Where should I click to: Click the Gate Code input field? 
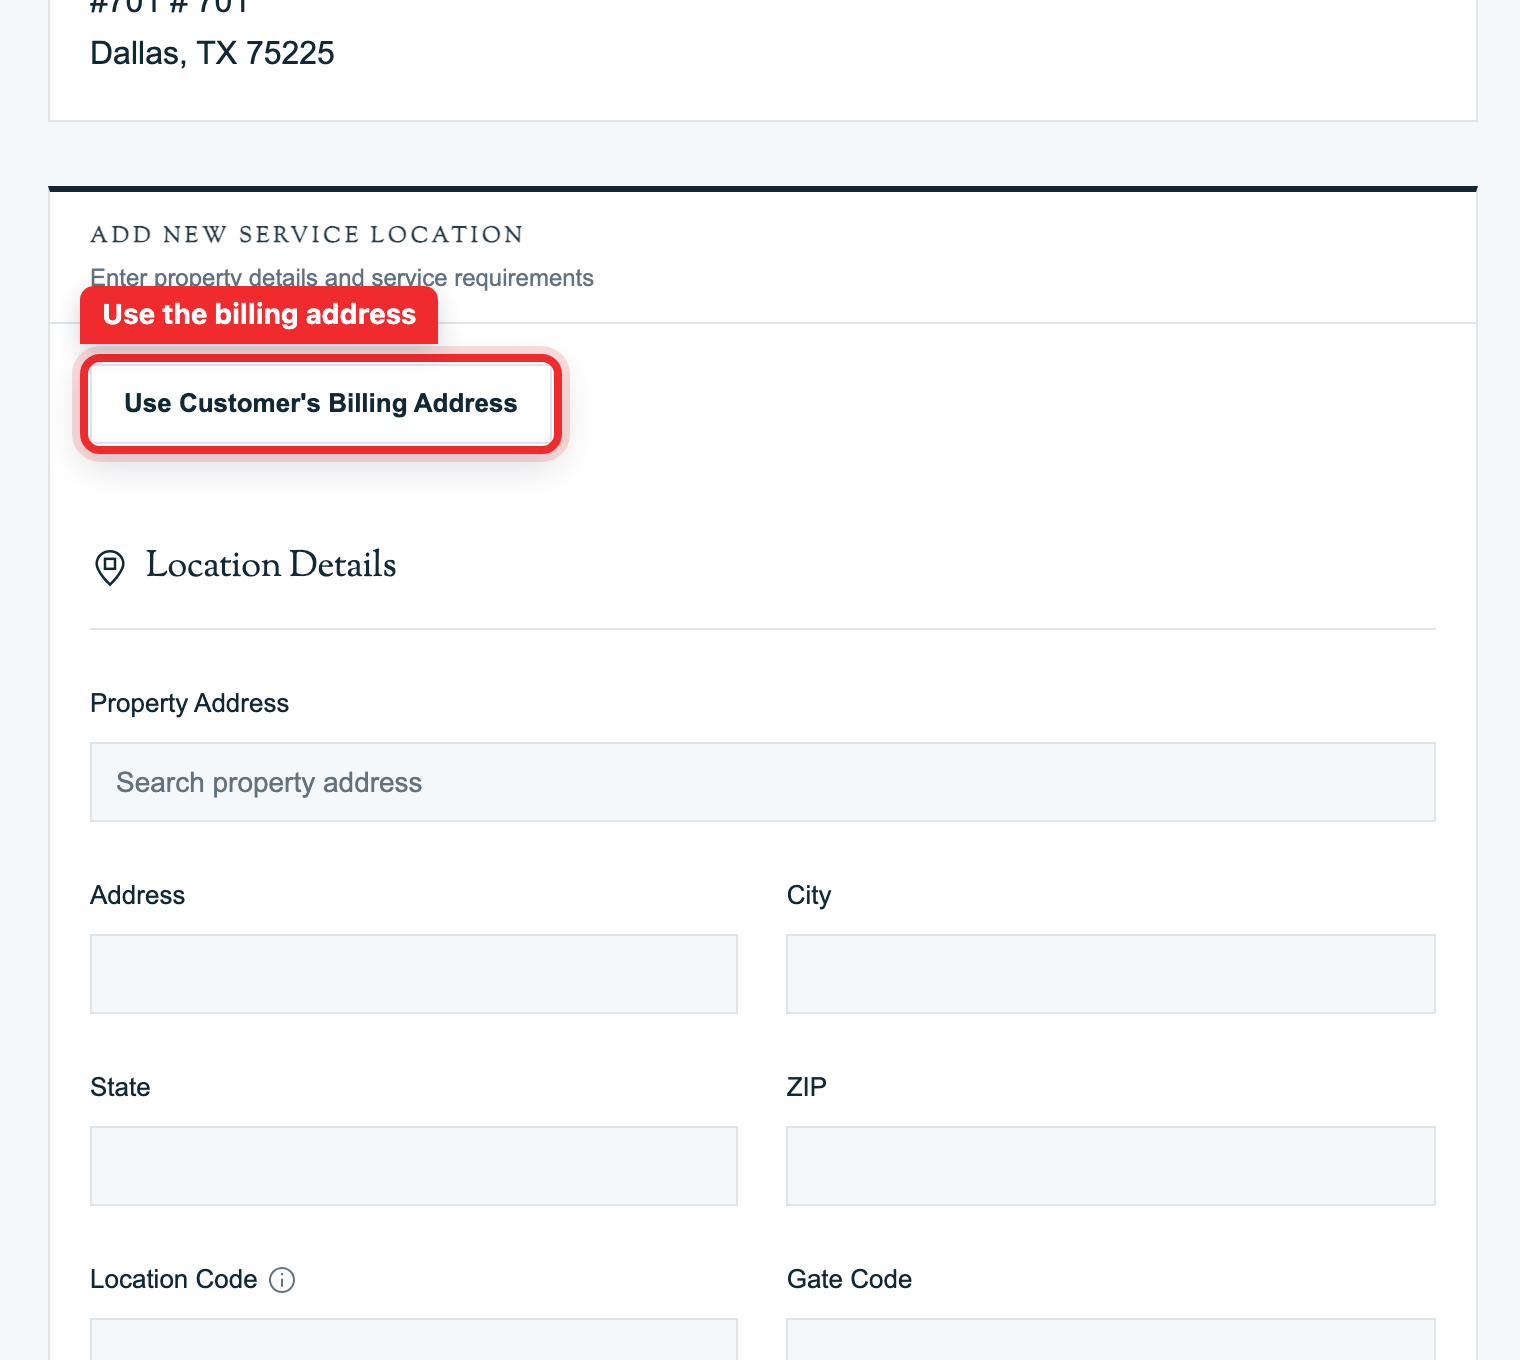tap(1110, 1340)
